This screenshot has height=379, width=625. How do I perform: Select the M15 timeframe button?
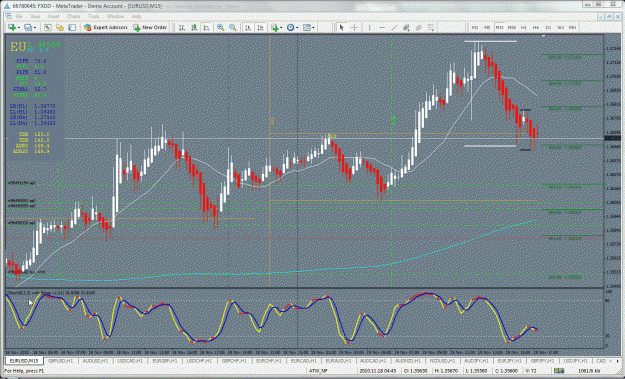pos(499,27)
